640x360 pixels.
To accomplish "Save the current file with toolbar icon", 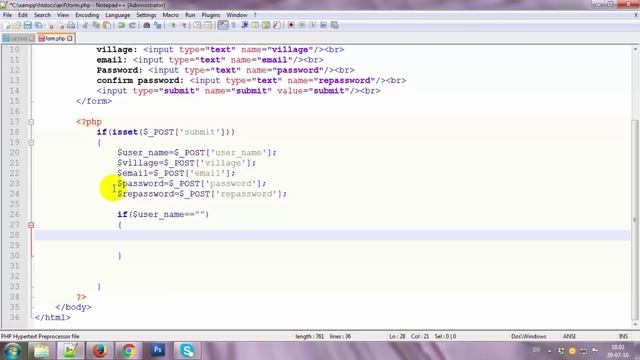I will tap(27, 25).
